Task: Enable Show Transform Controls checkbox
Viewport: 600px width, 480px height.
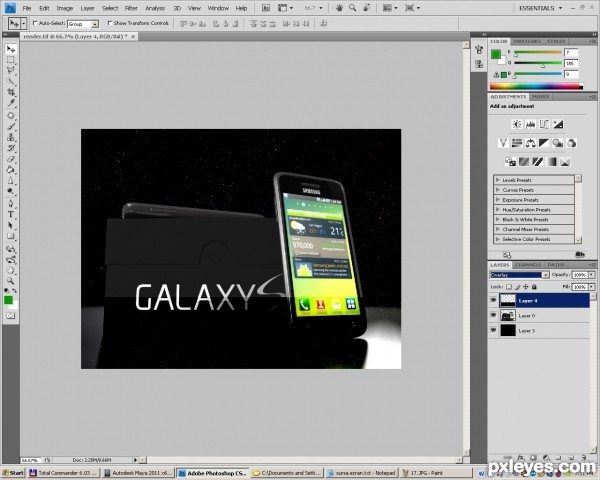Action: [x=110, y=23]
